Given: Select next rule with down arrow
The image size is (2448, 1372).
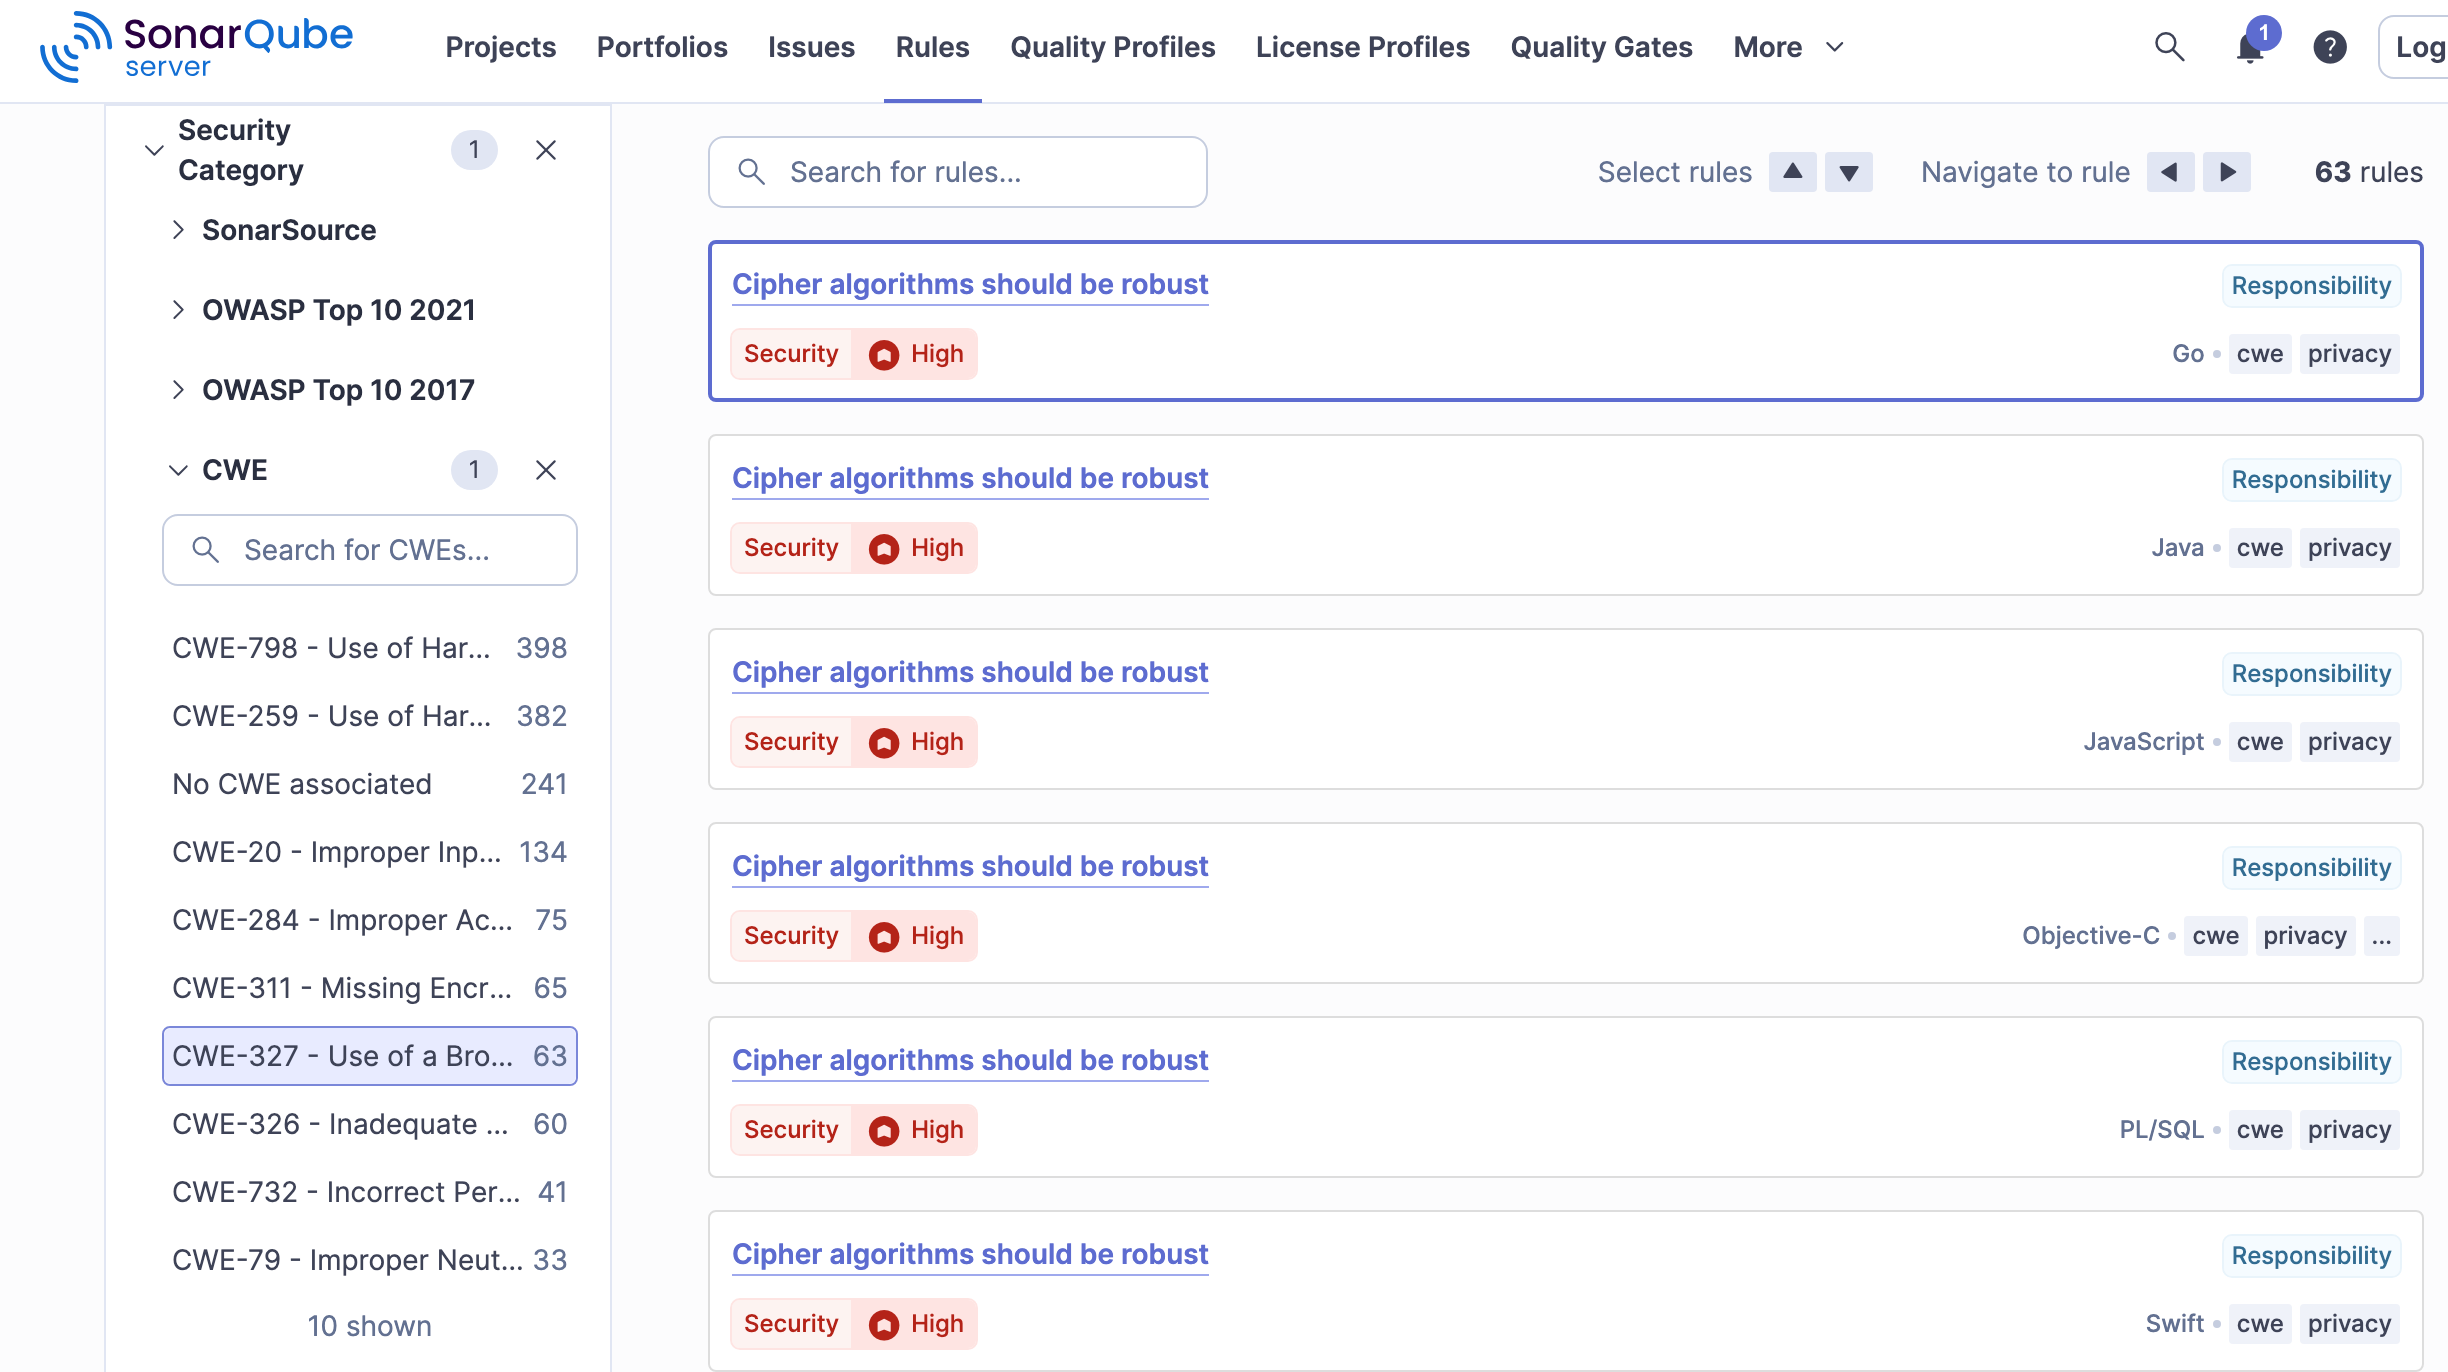Looking at the screenshot, I should coord(1849,172).
